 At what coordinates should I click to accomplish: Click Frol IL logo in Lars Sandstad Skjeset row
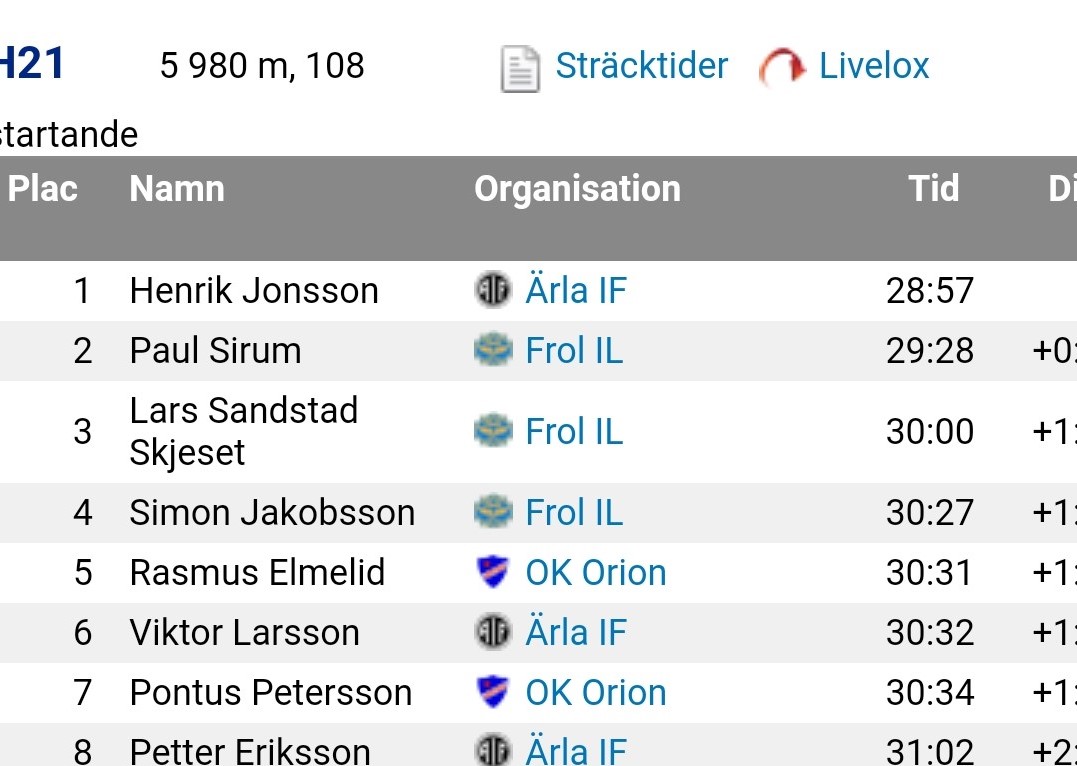pos(492,431)
